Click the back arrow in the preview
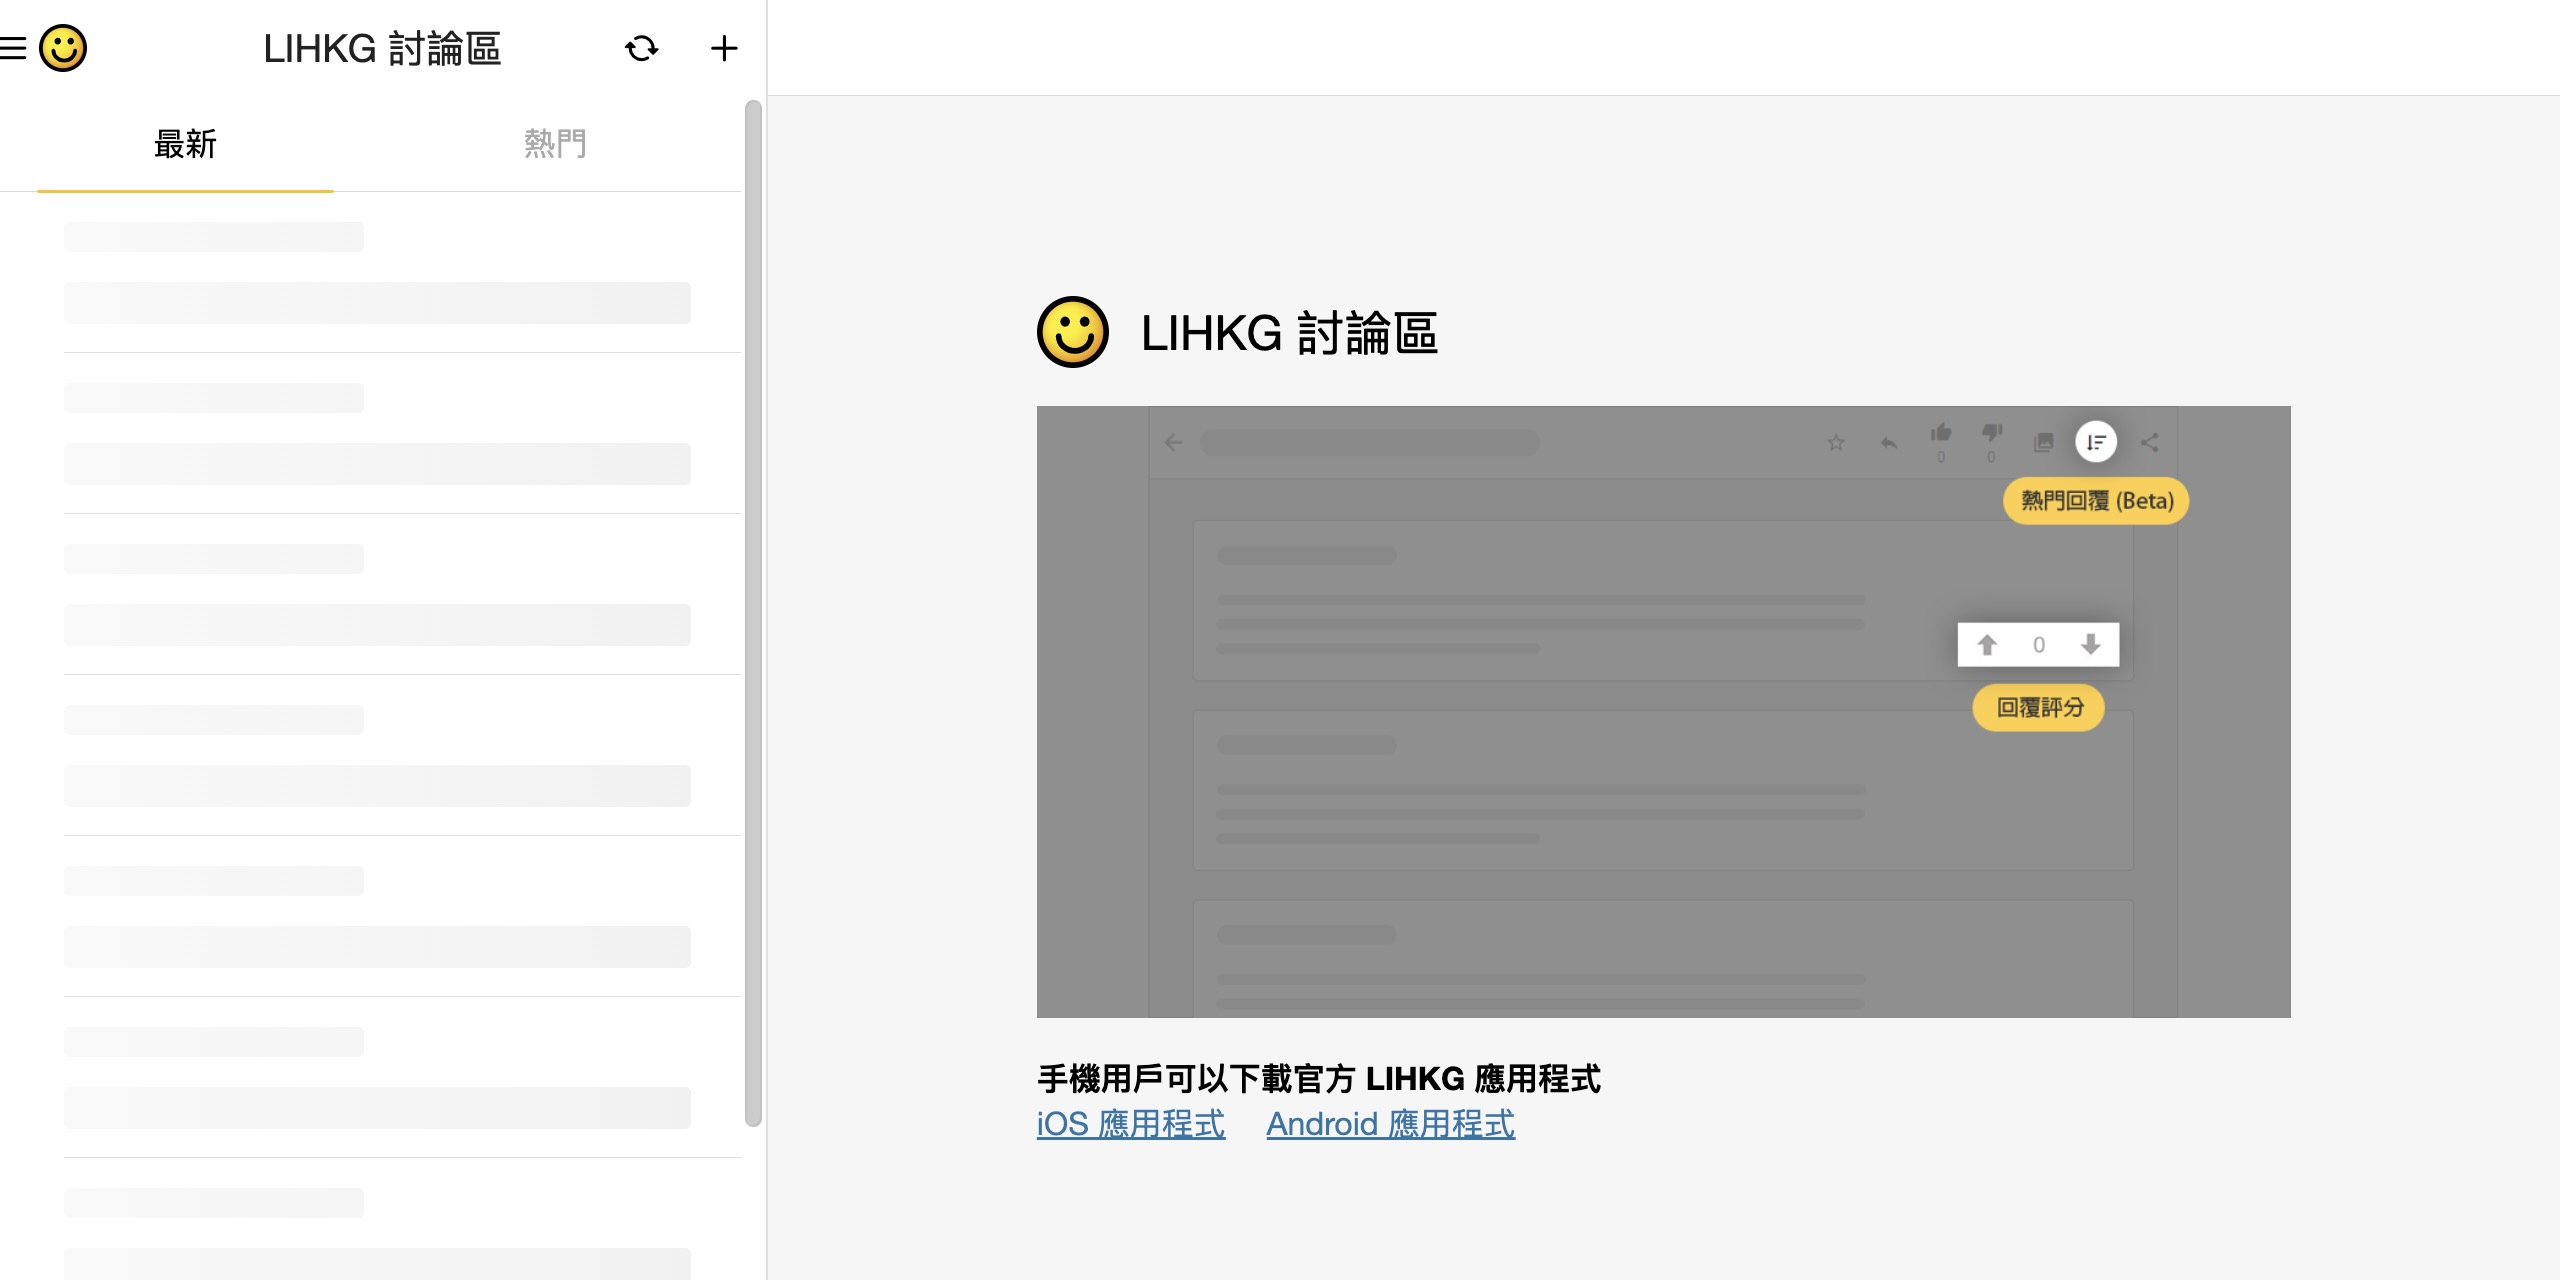Viewport: 2560px width, 1280px height. (x=1174, y=442)
